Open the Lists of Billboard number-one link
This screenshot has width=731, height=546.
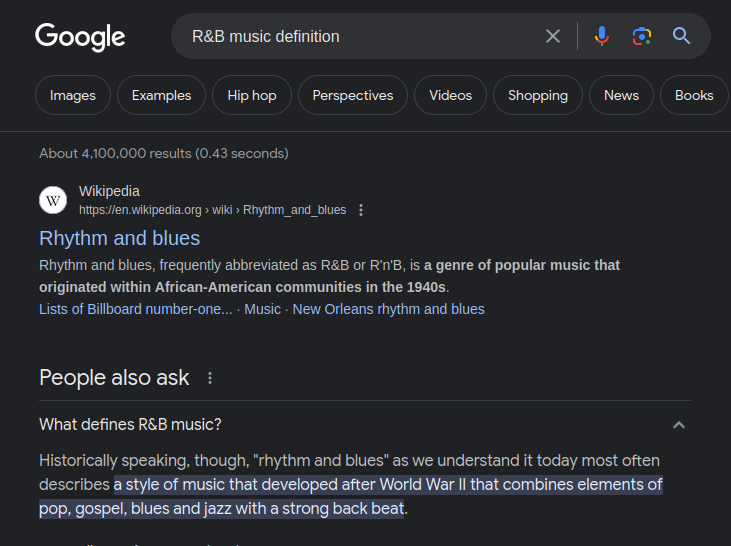[136, 309]
